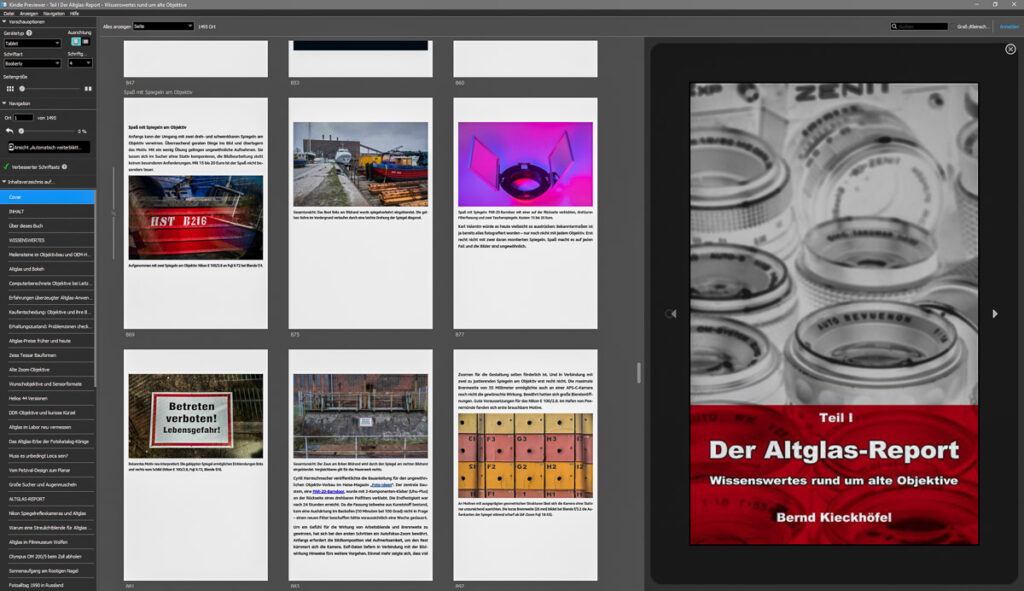Open the Schriftart dropdown showing Bookerly
Viewport: 1024px width, 591px height.
[32, 62]
